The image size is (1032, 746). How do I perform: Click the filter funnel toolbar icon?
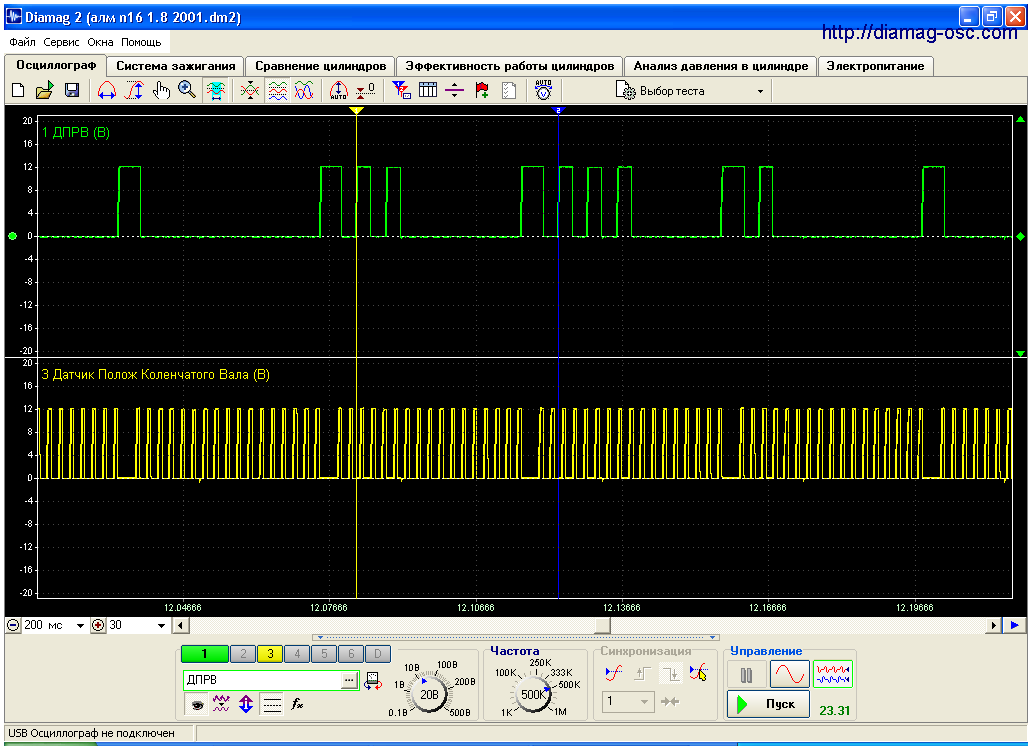click(401, 90)
